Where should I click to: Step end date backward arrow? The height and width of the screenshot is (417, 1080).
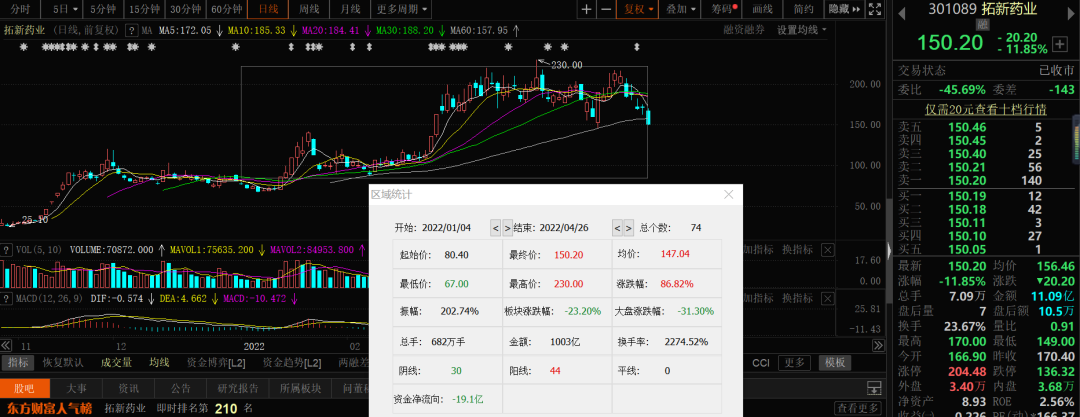pos(618,227)
